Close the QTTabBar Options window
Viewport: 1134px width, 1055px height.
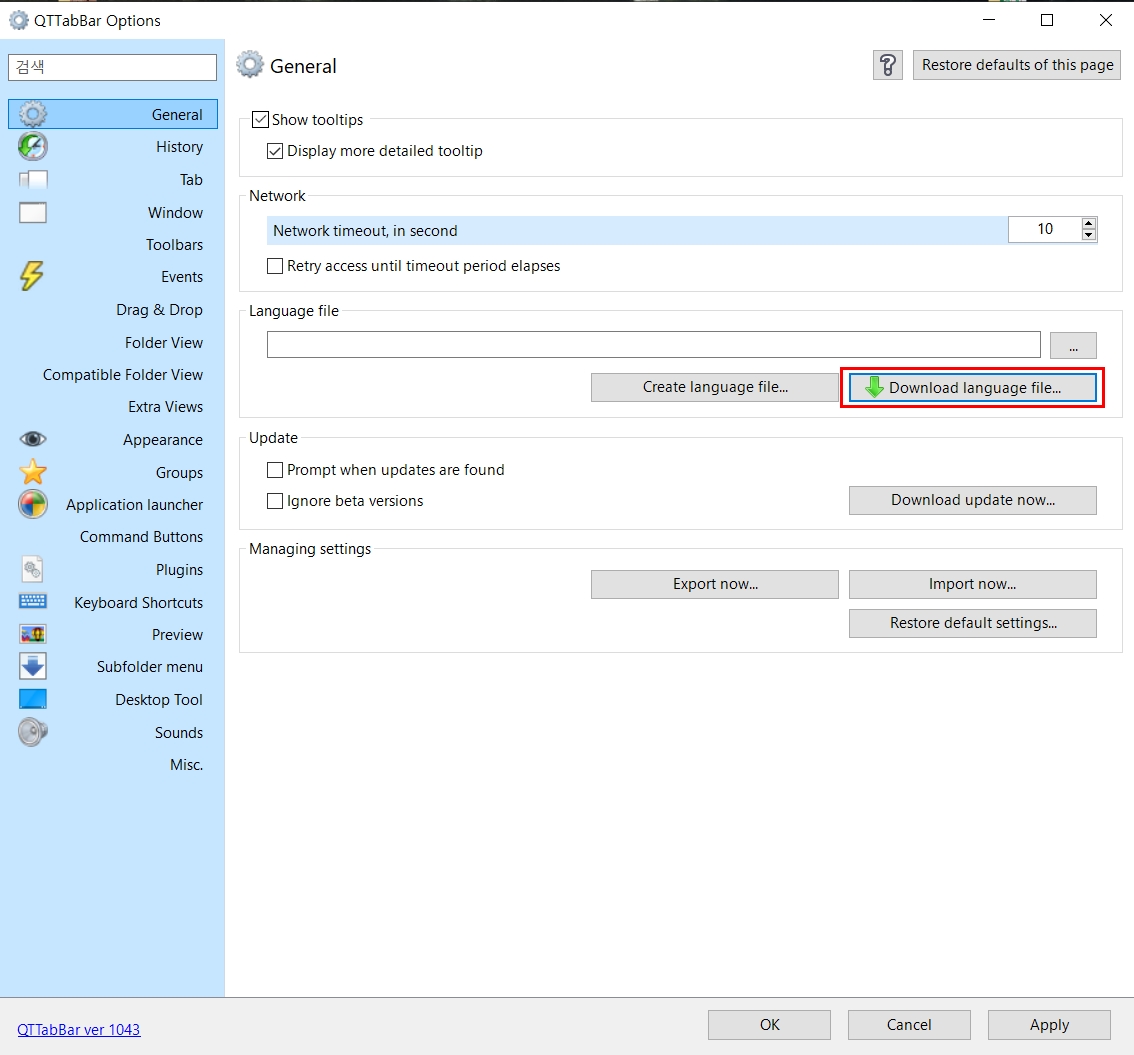tap(1105, 20)
